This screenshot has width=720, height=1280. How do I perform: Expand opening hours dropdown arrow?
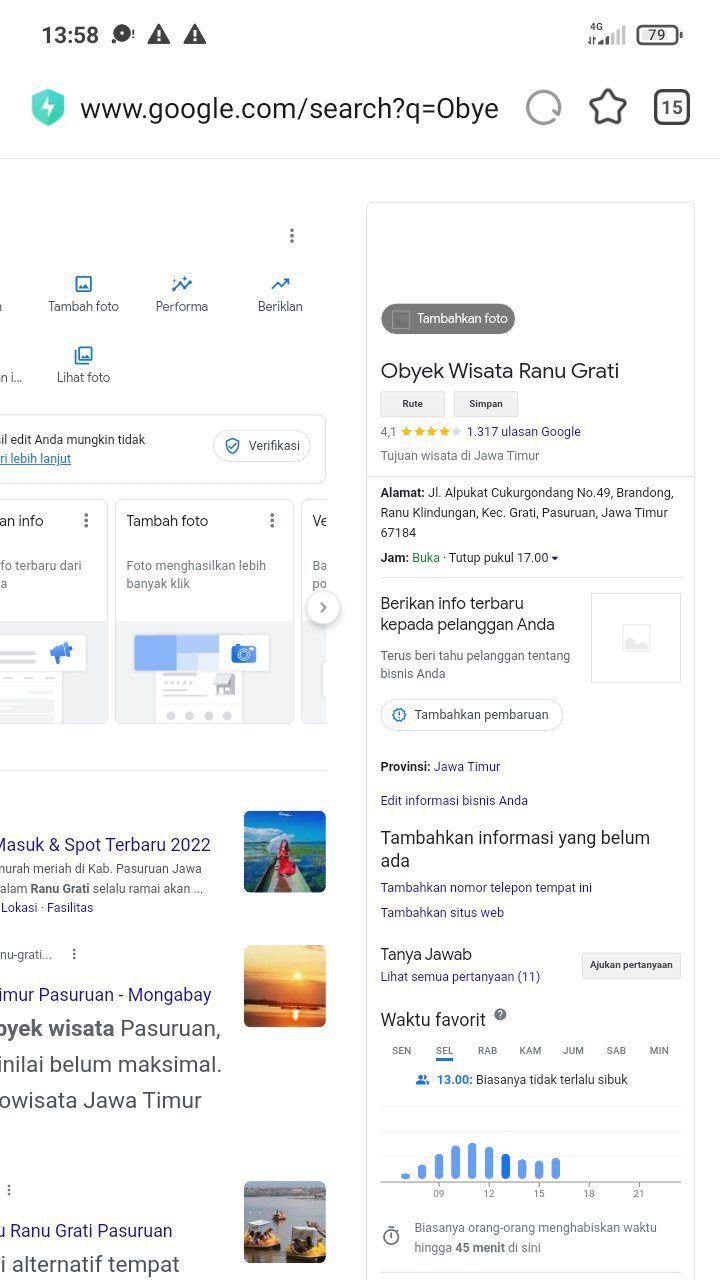555,558
